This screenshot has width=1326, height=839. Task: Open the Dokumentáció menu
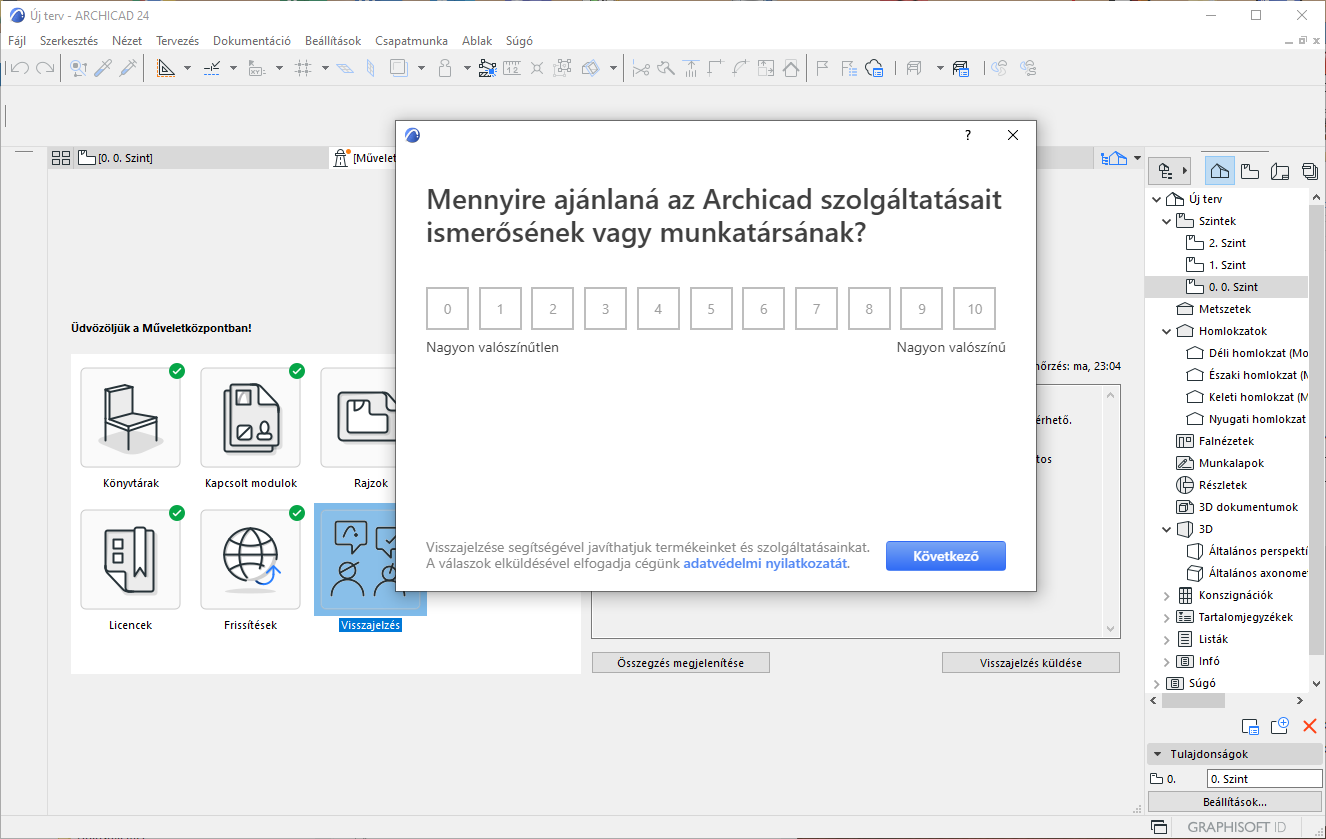coord(251,41)
